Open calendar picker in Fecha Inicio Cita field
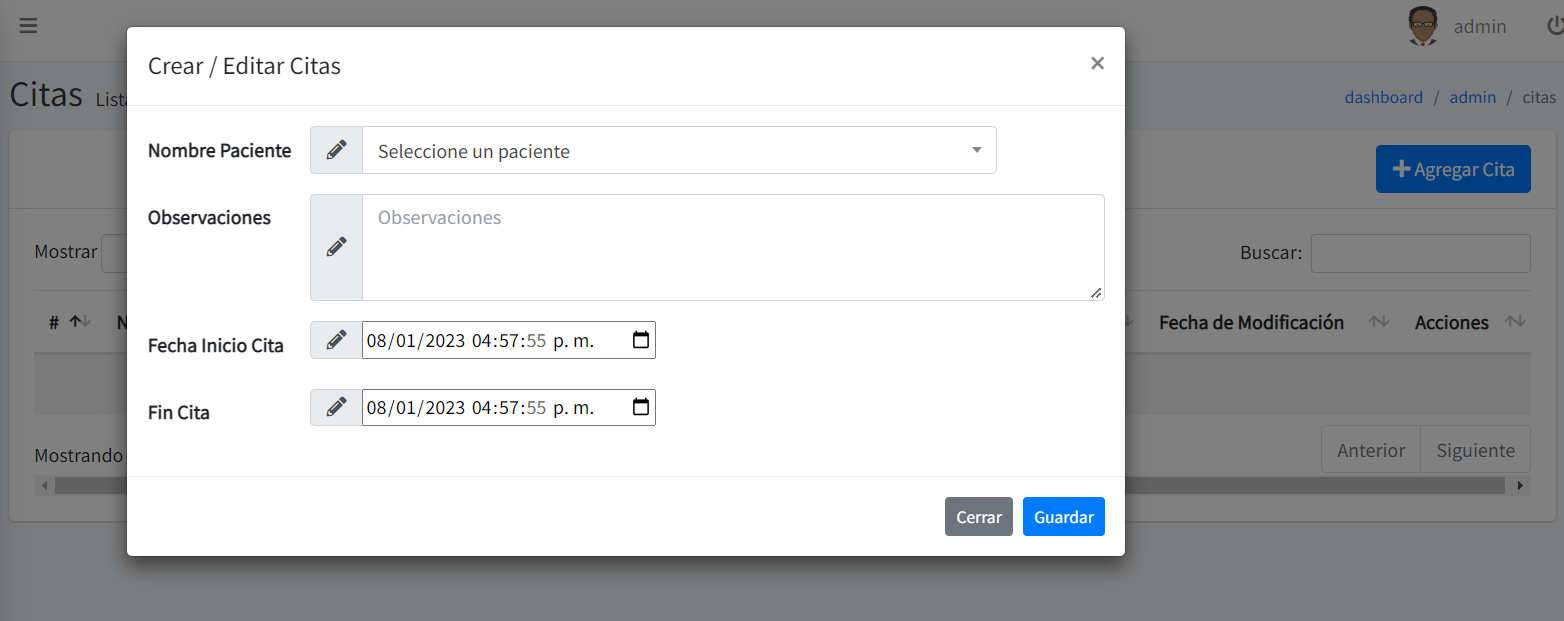Screen dimensions: 1564x621 pyautogui.click(x=641, y=340)
